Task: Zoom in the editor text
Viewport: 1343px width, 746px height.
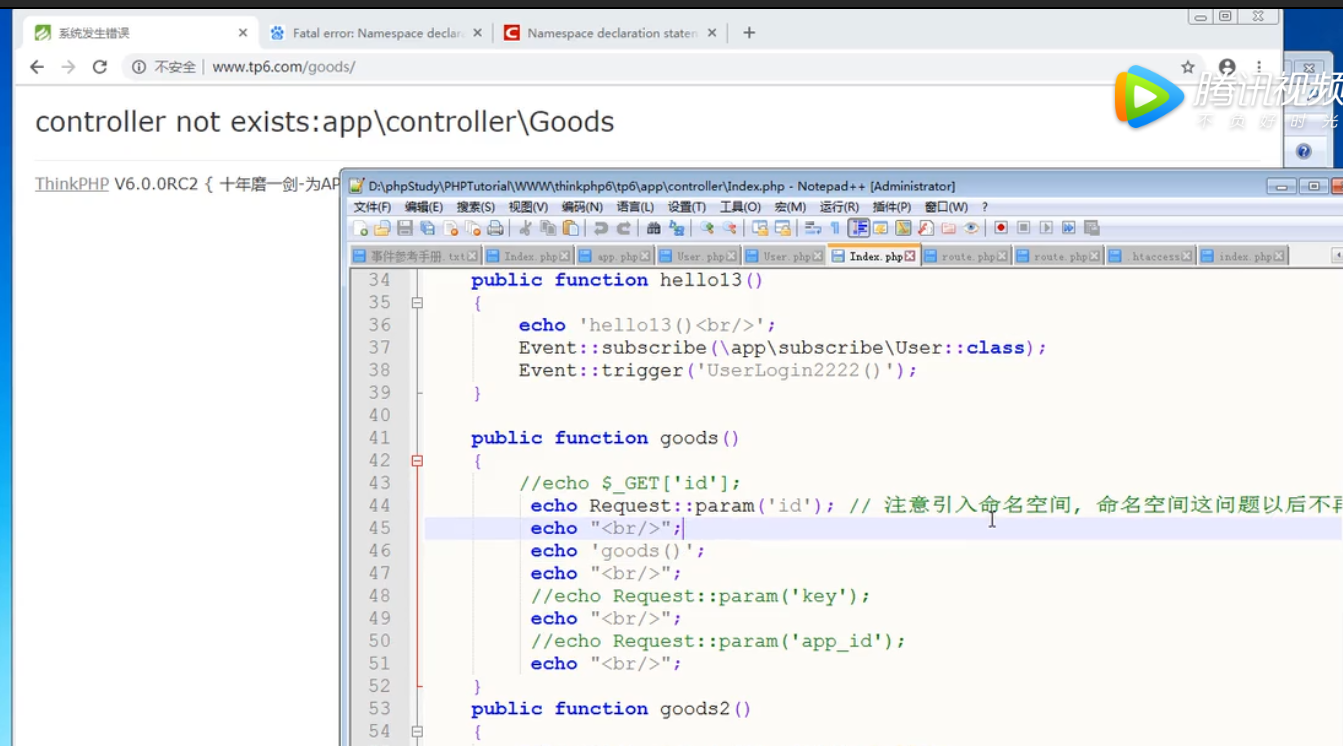Action: [x=707, y=228]
